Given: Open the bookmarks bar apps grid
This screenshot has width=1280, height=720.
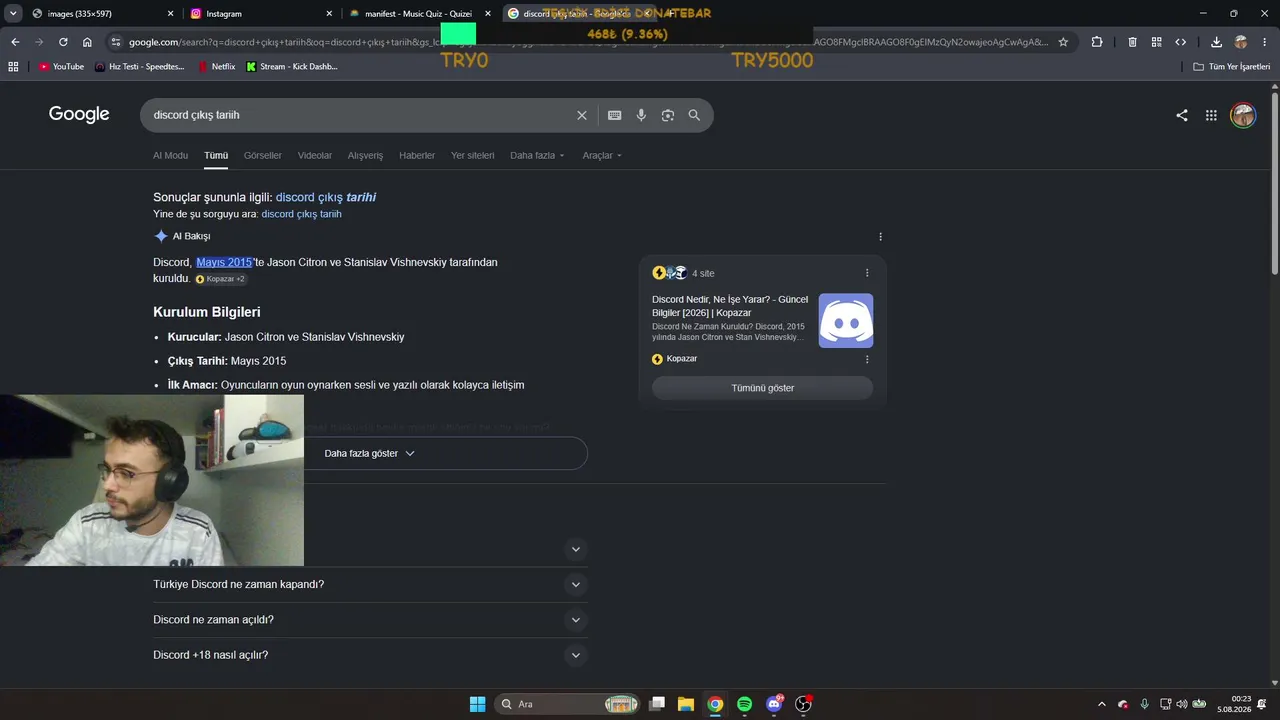Looking at the screenshot, I should click(13, 66).
